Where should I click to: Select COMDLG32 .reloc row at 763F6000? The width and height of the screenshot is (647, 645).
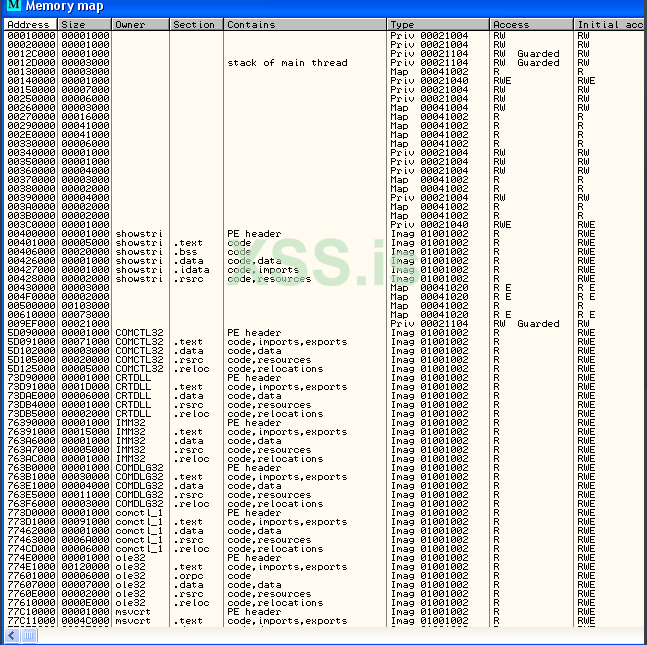(324, 504)
